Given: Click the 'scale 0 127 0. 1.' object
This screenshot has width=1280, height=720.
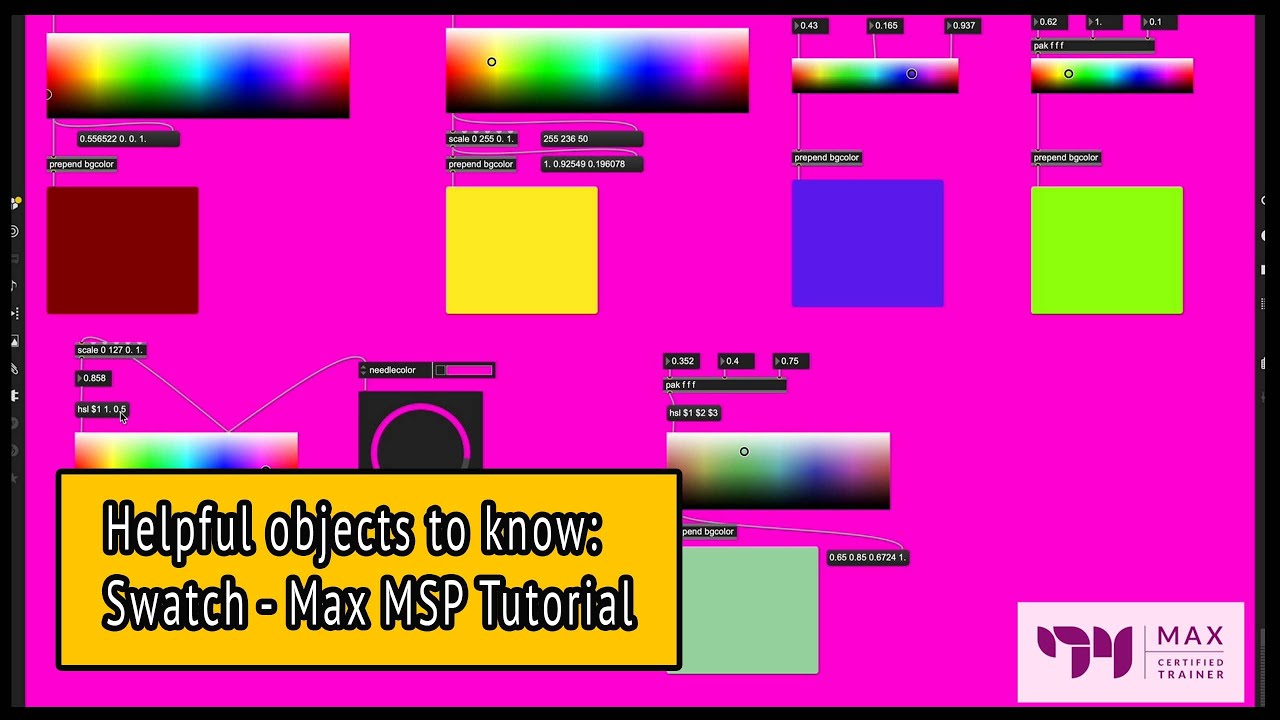Looking at the screenshot, I should pos(111,350).
